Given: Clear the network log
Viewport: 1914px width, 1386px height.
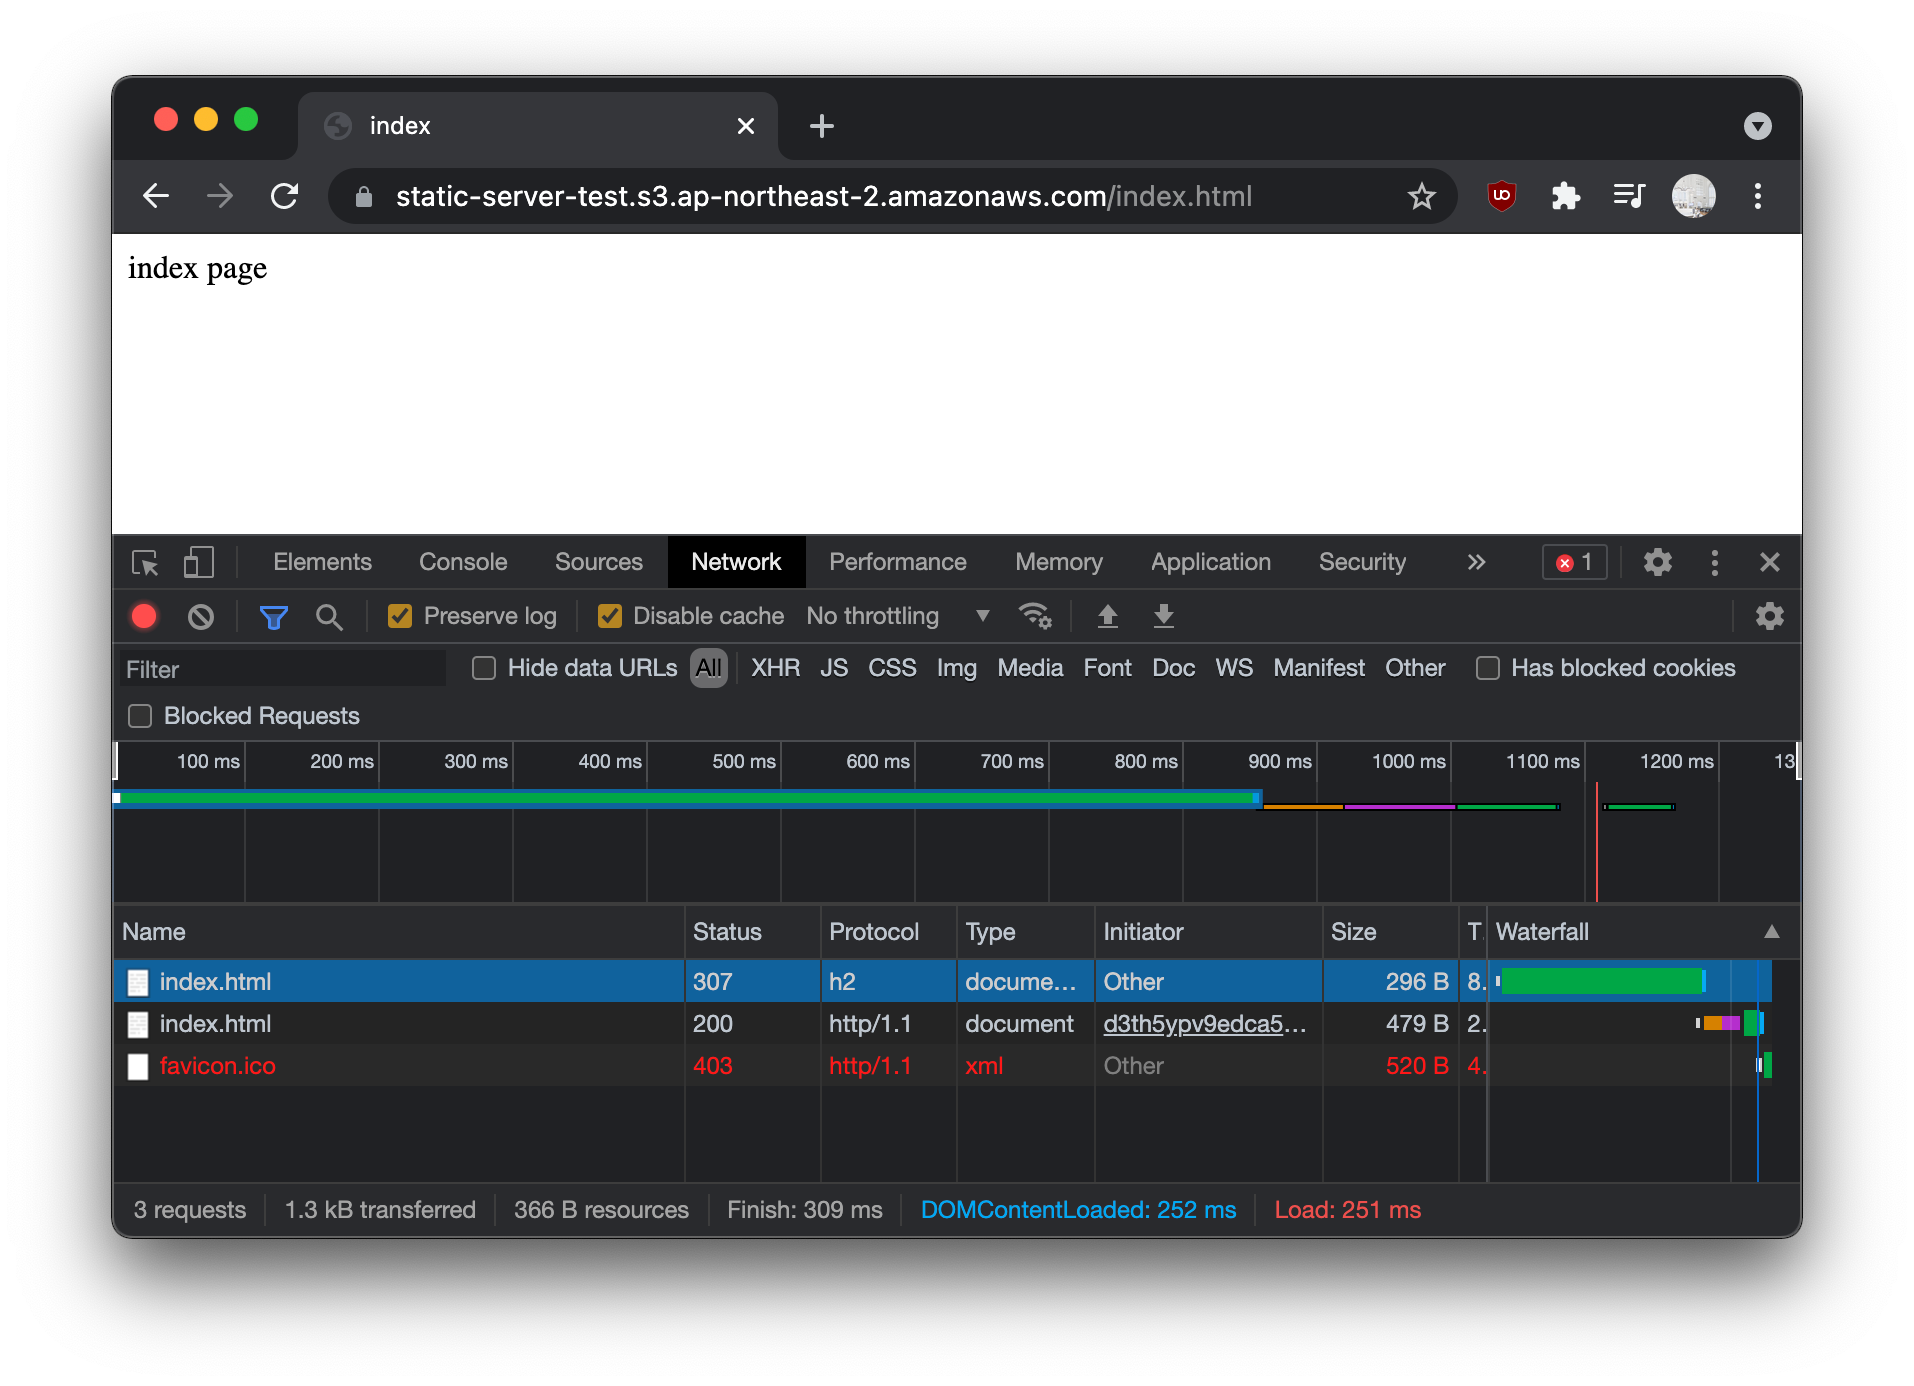Looking at the screenshot, I should [x=201, y=616].
